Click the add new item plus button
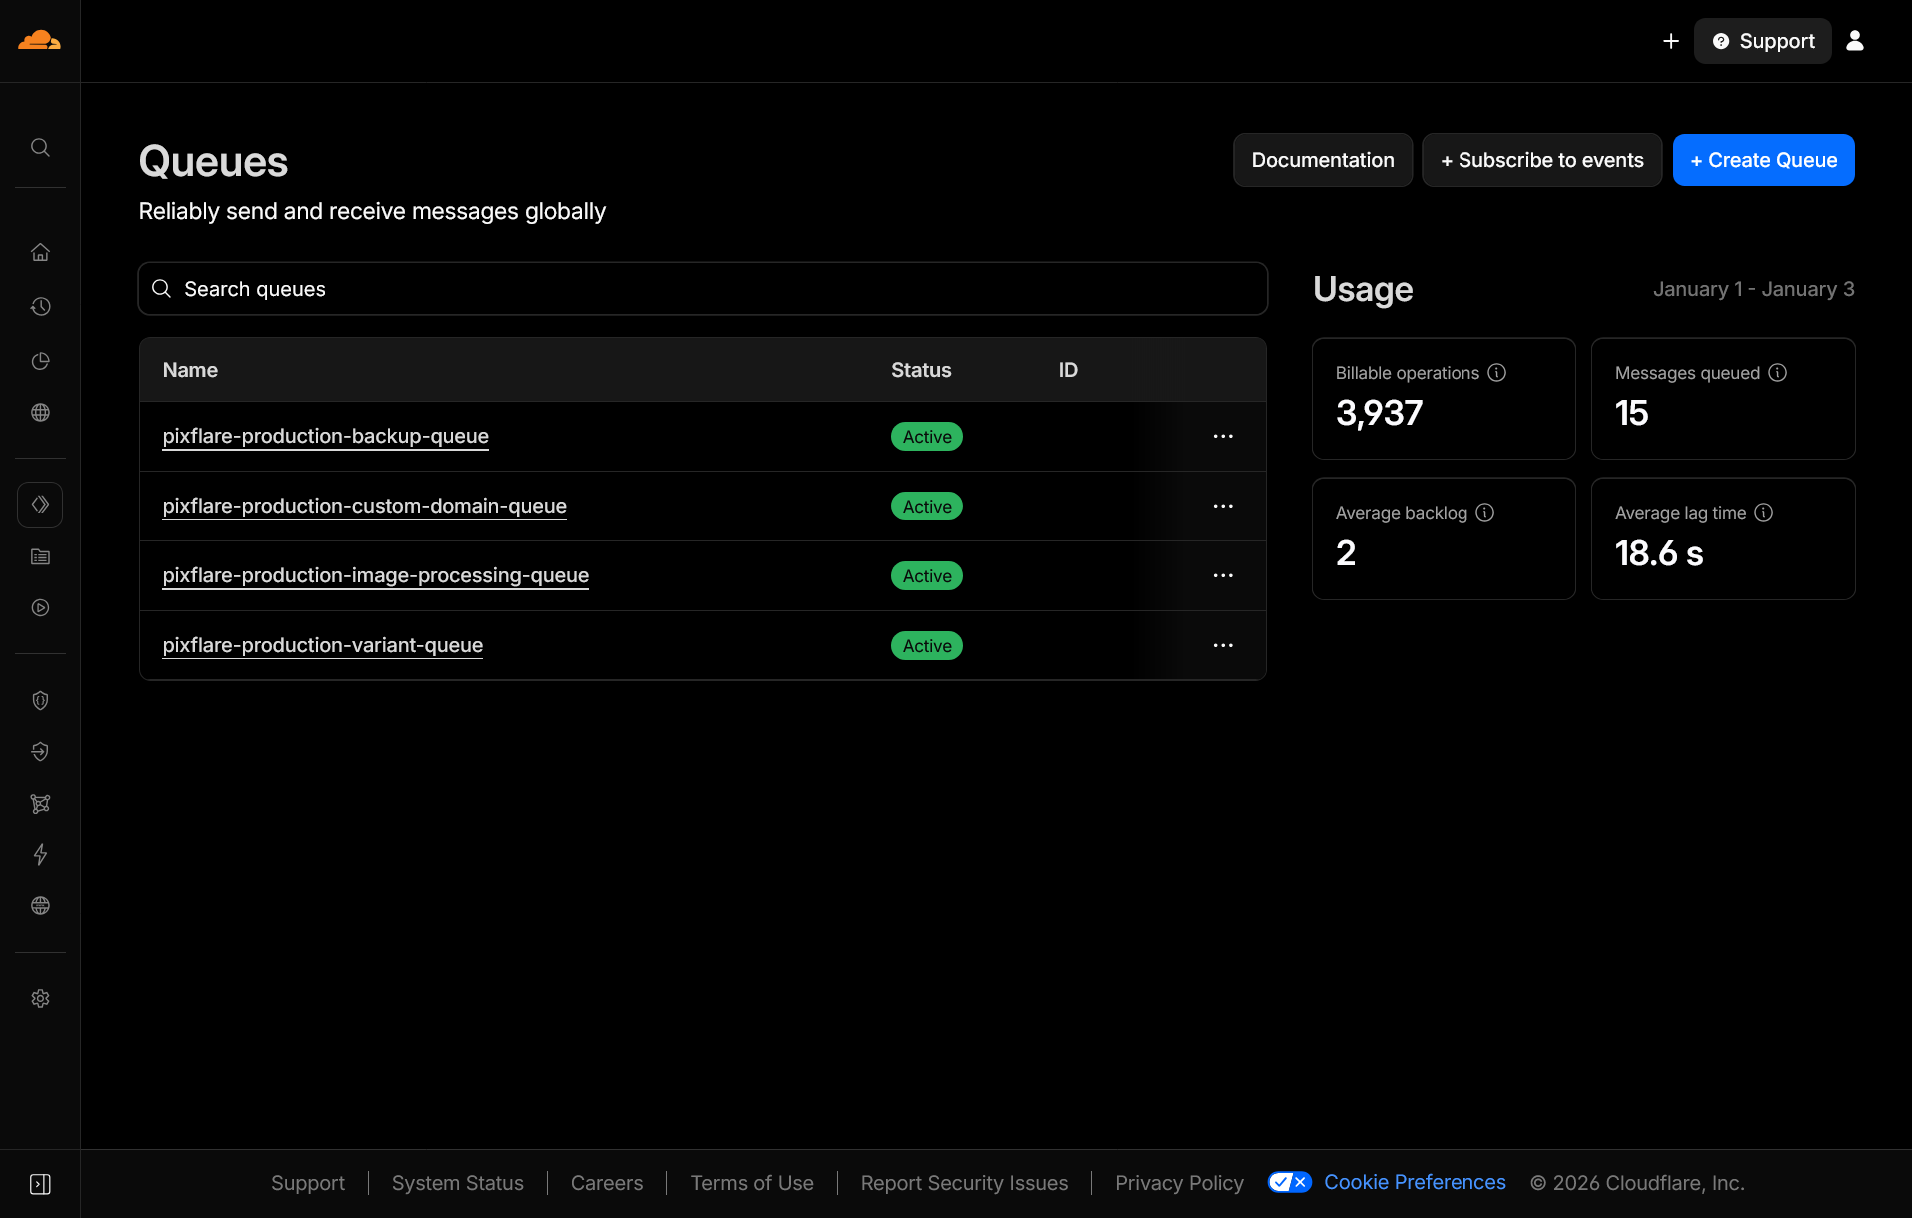1912x1218 pixels. [1671, 41]
